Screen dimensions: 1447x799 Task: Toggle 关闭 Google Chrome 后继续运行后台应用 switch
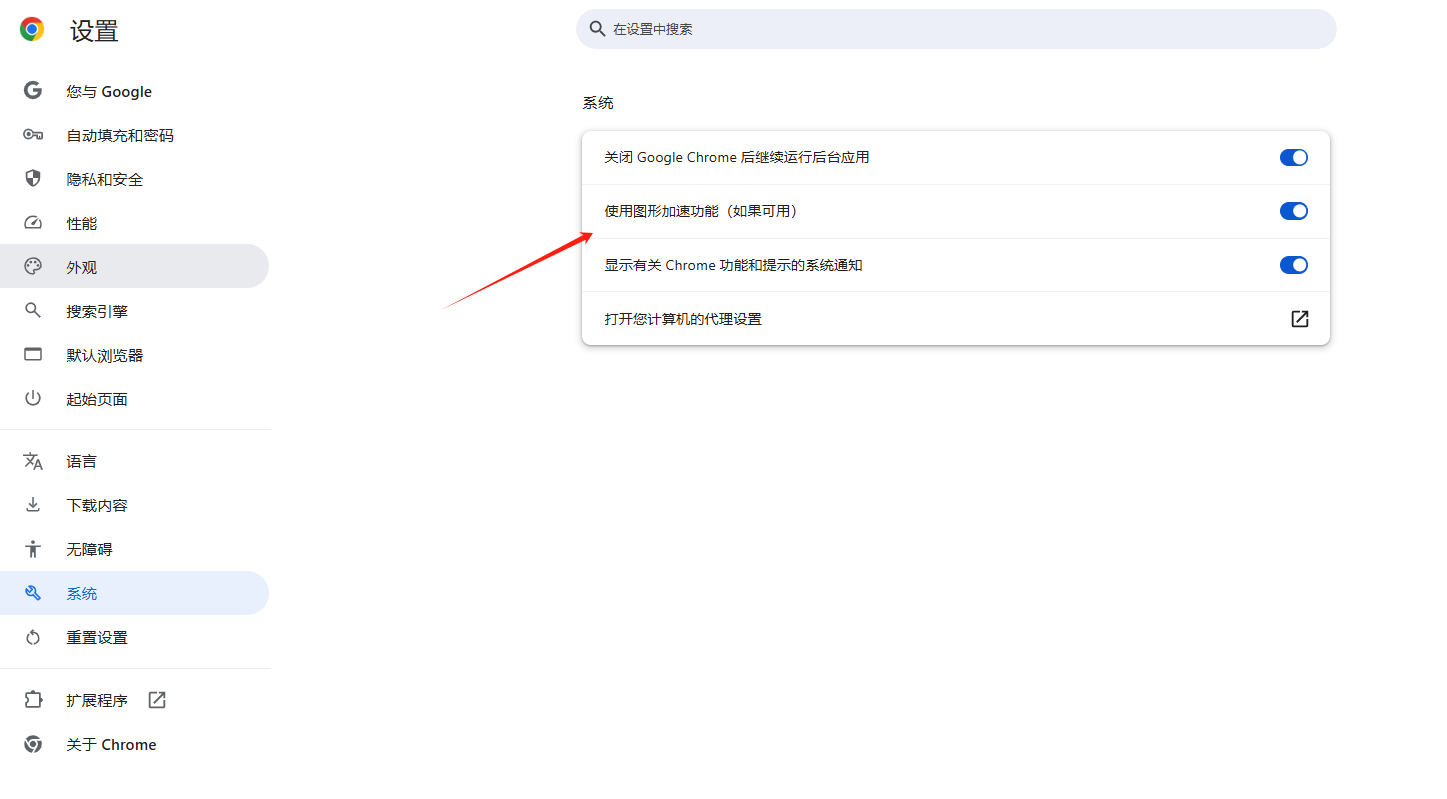coord(1294,157)
